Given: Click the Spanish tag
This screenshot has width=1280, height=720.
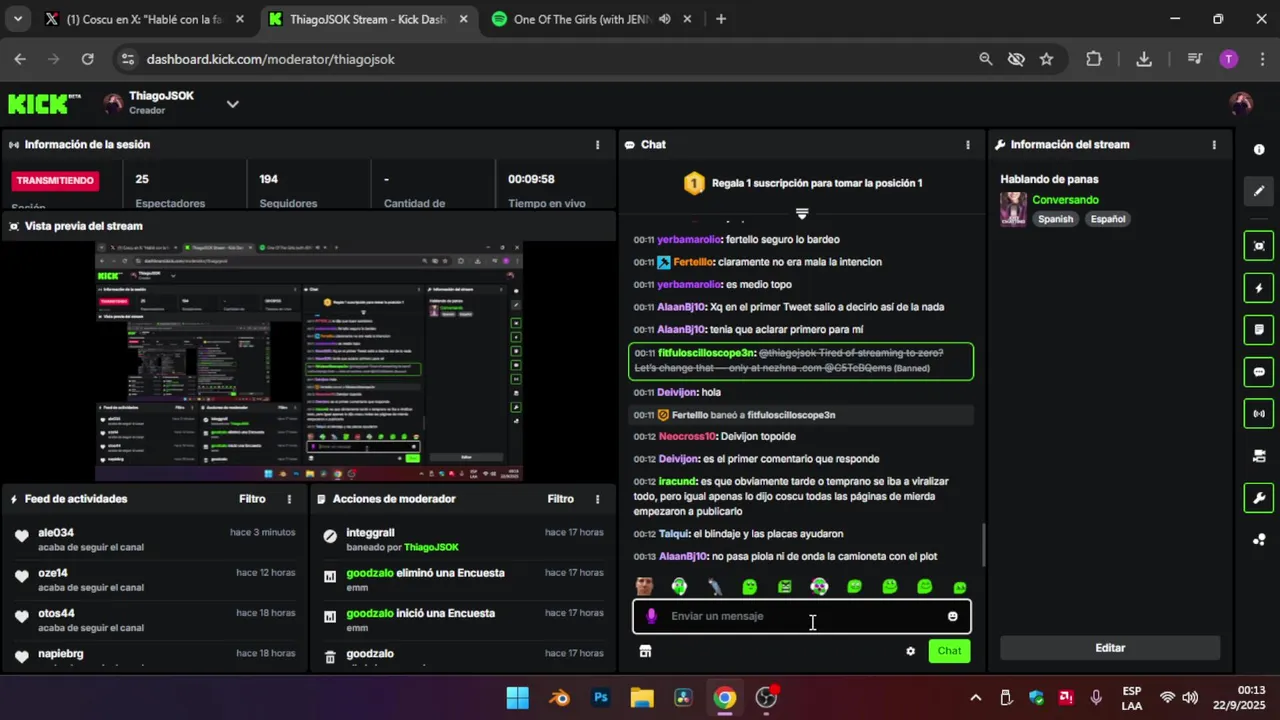Looking at the screenshot, I should click(1055, 219).
